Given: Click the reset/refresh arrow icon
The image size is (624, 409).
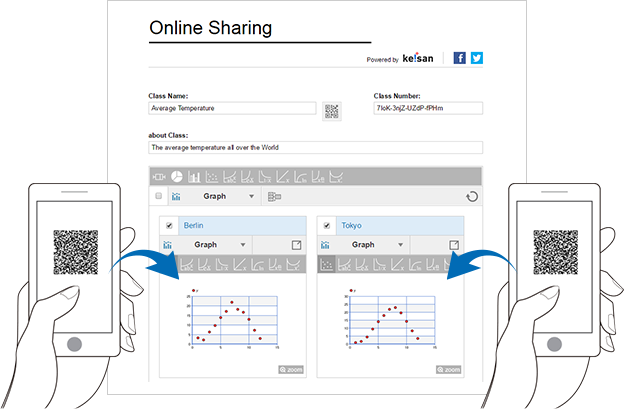Looking at the screenshot, I should pos(472,197).
